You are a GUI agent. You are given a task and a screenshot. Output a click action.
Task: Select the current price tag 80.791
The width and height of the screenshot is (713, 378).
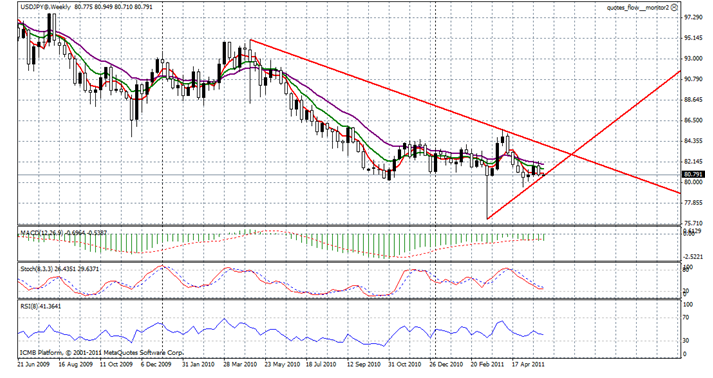click(x=693, y=174)
